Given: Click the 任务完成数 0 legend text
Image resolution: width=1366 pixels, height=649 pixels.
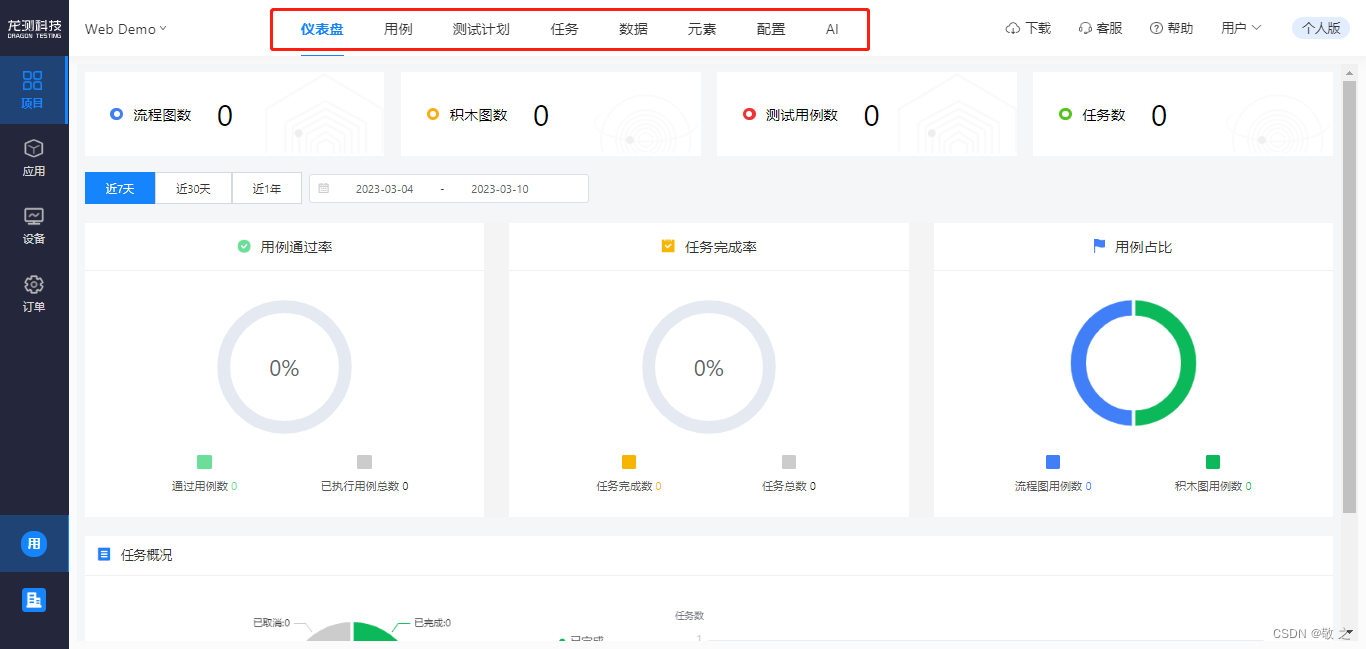Looking at the screenshot, I should point(629,486).
